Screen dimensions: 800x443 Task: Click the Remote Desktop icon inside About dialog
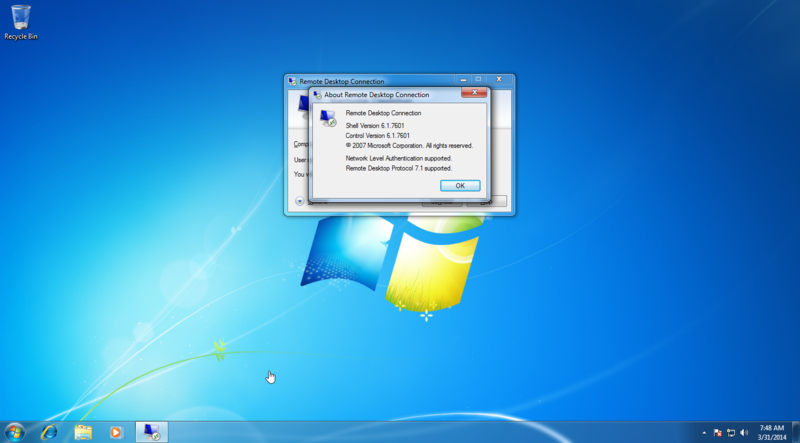(x=328, y=118)
